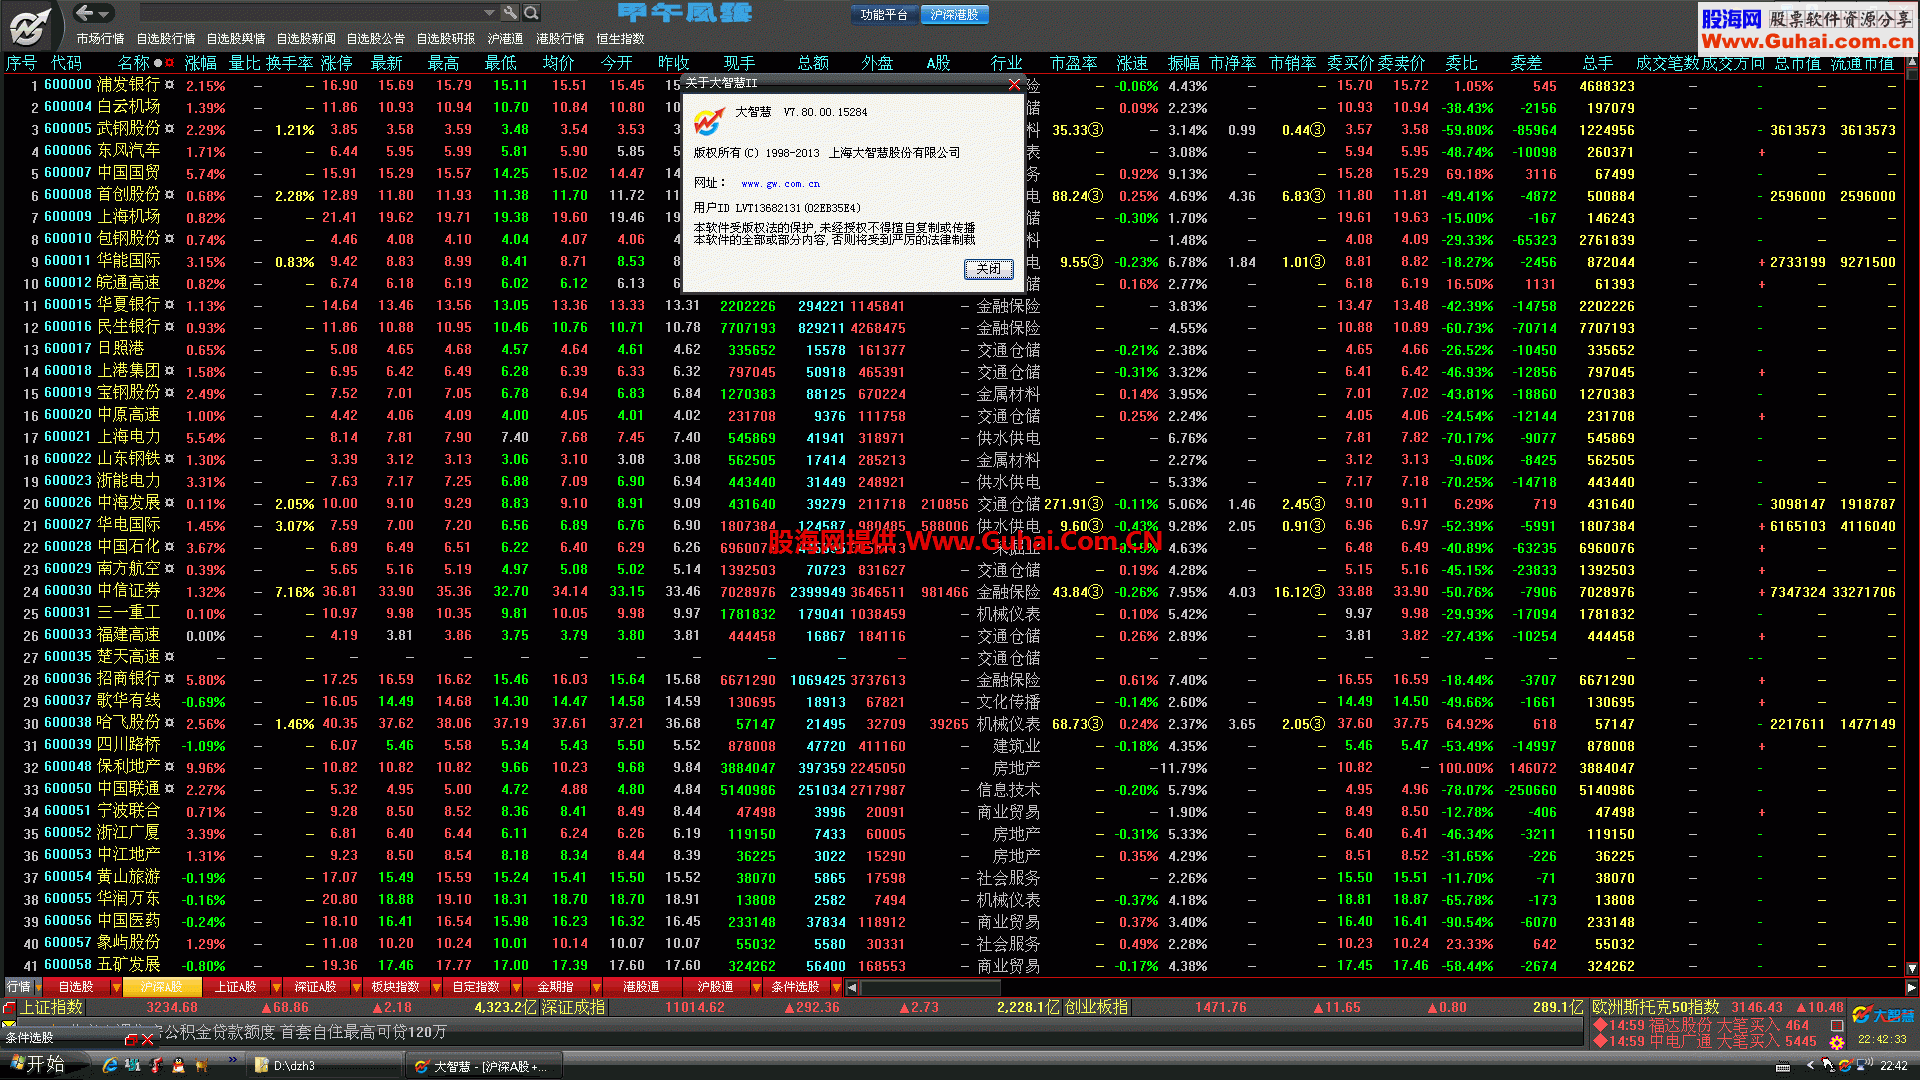Screen dimensions: 1920x1080
Task: Restore the 条件选股 mini panel
Action: 131,1039
